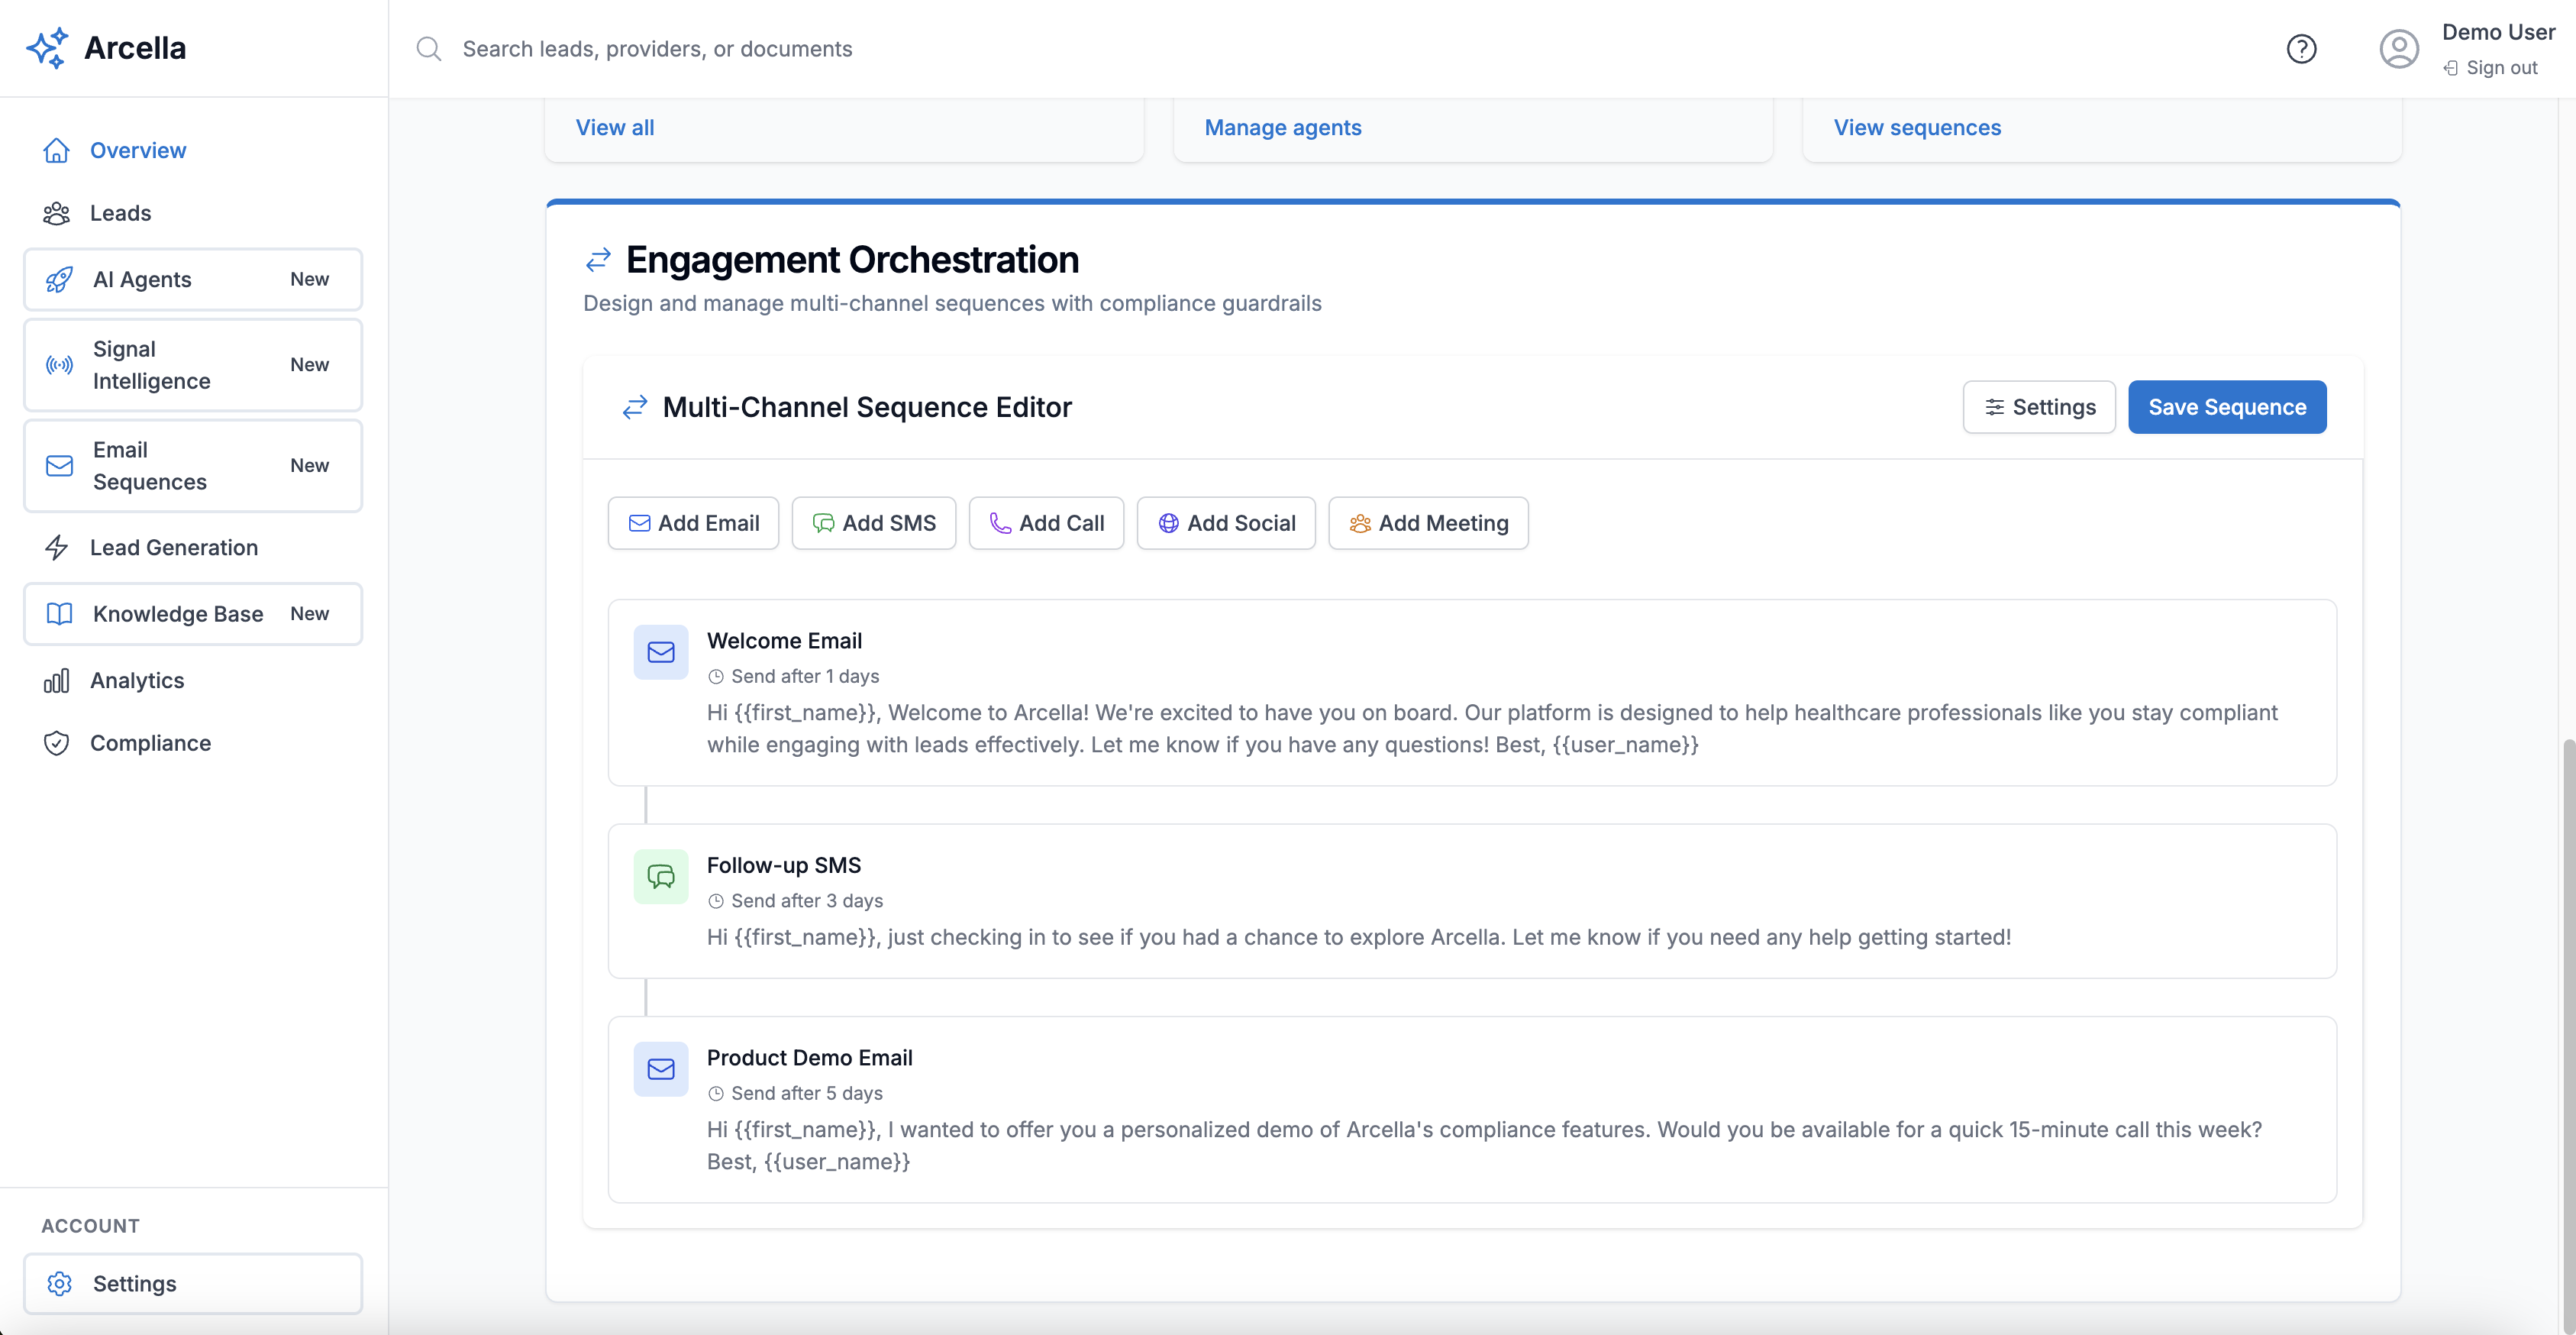Click the Follow-up SMS chat bubble icon
The width and height of the screenshot is (2576, 1335).
[661, 877]
